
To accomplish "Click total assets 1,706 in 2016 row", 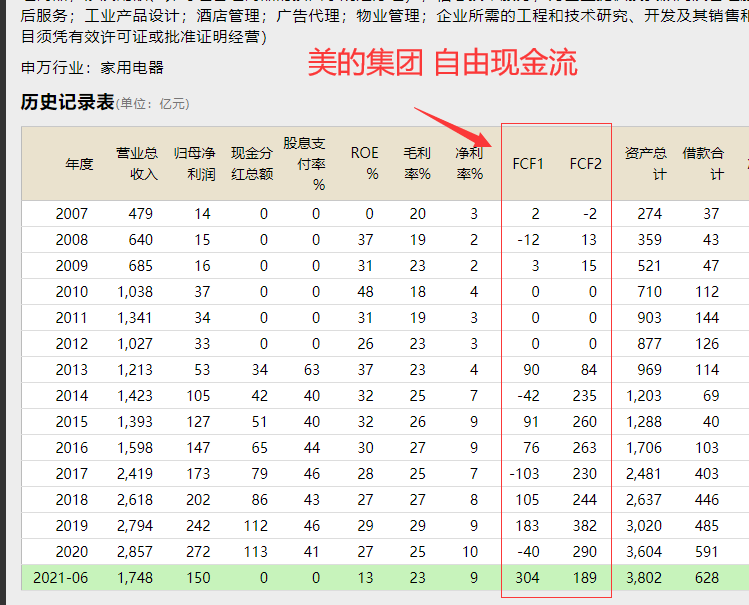I will pyautogui.click(x=644, y=448).
